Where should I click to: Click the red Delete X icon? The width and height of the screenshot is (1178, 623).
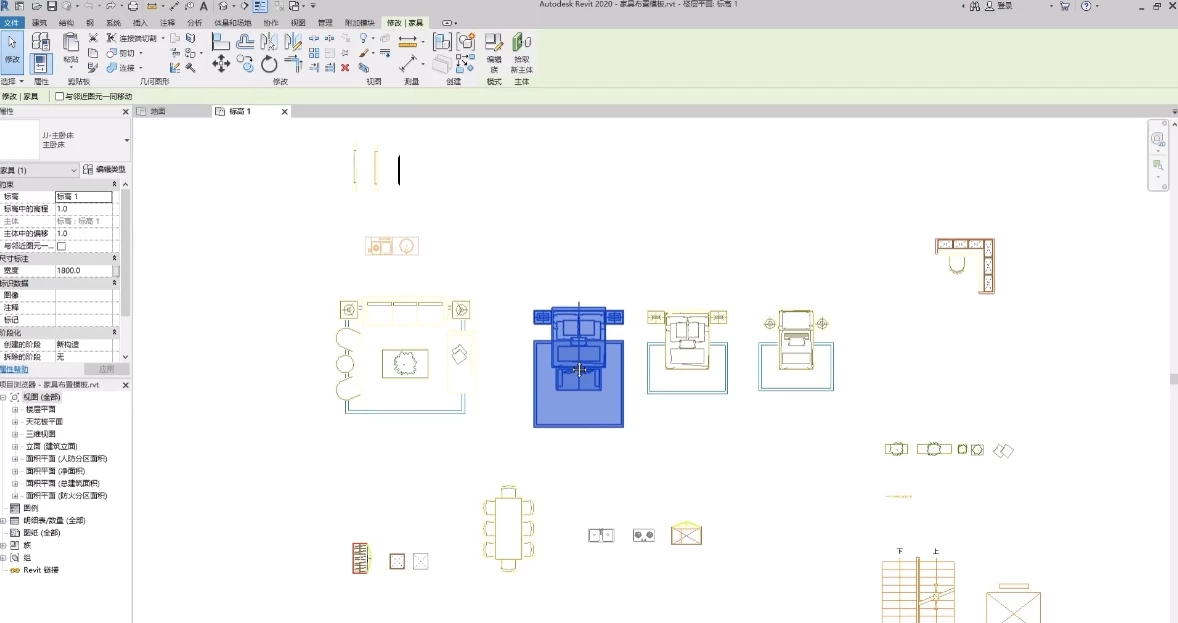tap(345, 67)
